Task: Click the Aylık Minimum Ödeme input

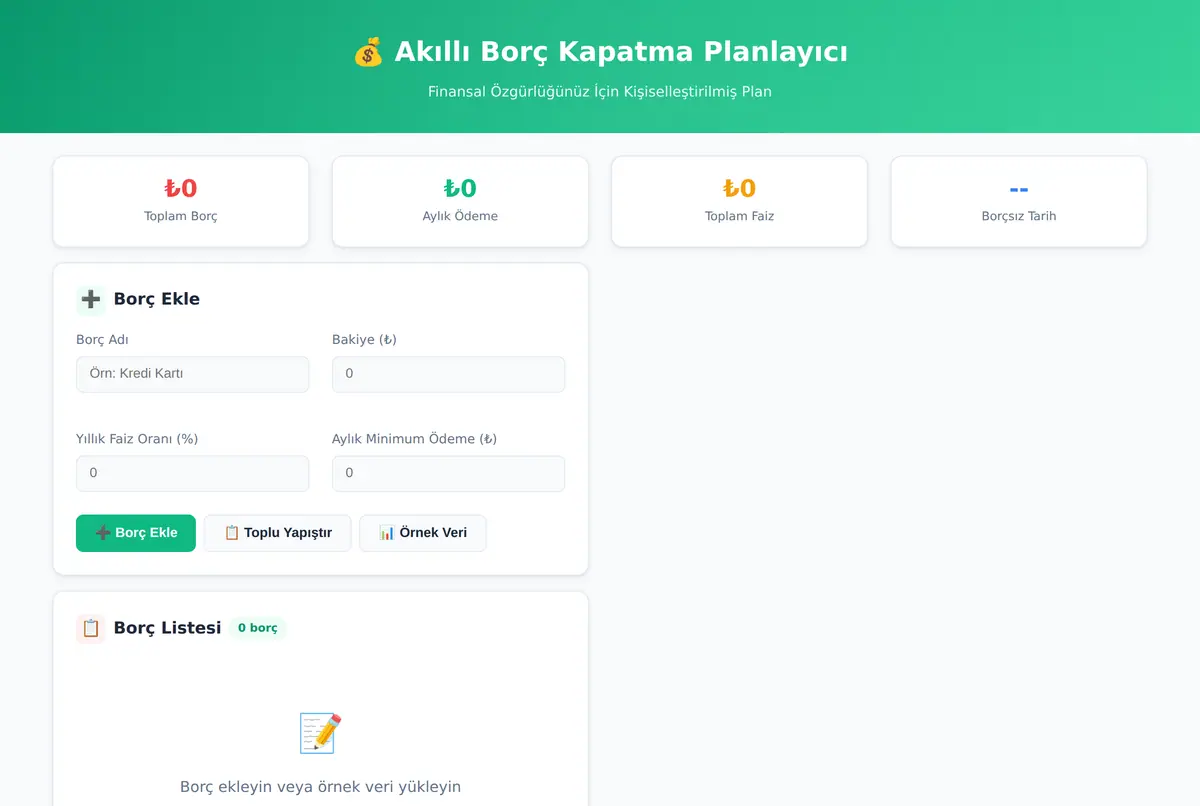Action: pos(449,473)
